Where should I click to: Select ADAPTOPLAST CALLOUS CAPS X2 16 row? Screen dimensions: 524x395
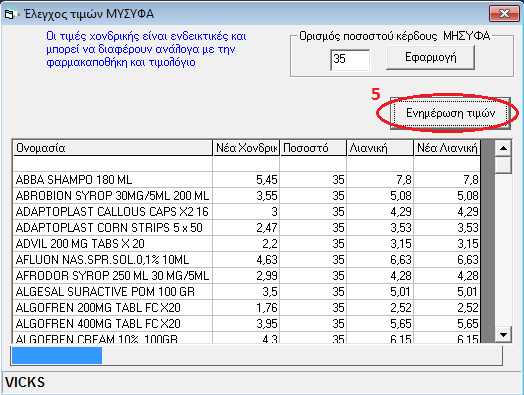[247, 212]
